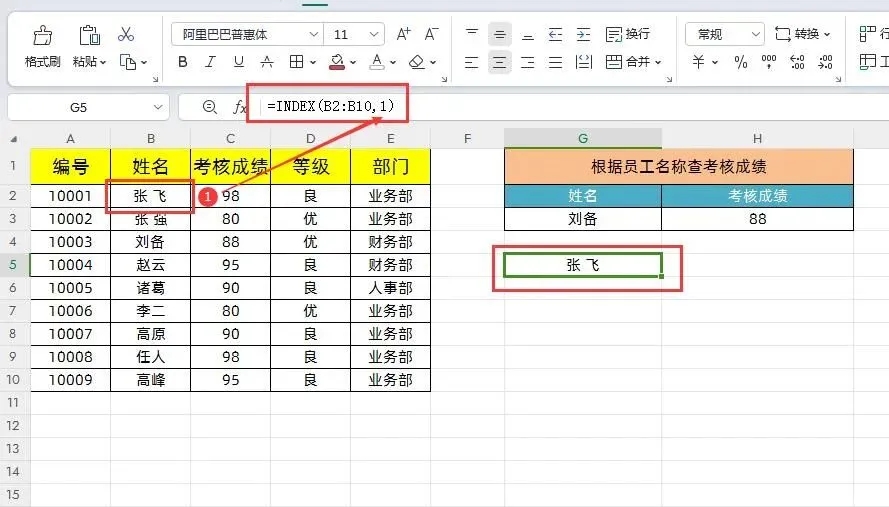Select bottom vertical alignment
Screen dimensions: 889x507
click(528, 35)
